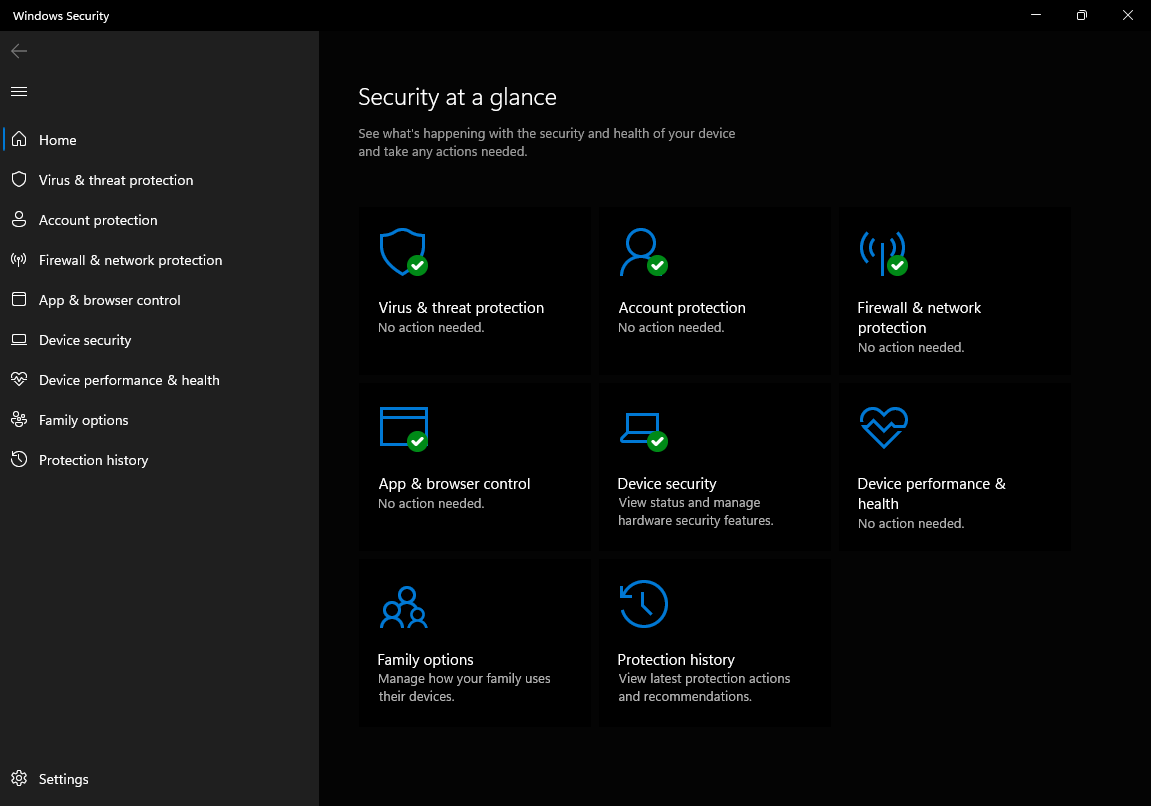
Task: Click the sidebar antenna Firewall icon
Action: point(19,259)
